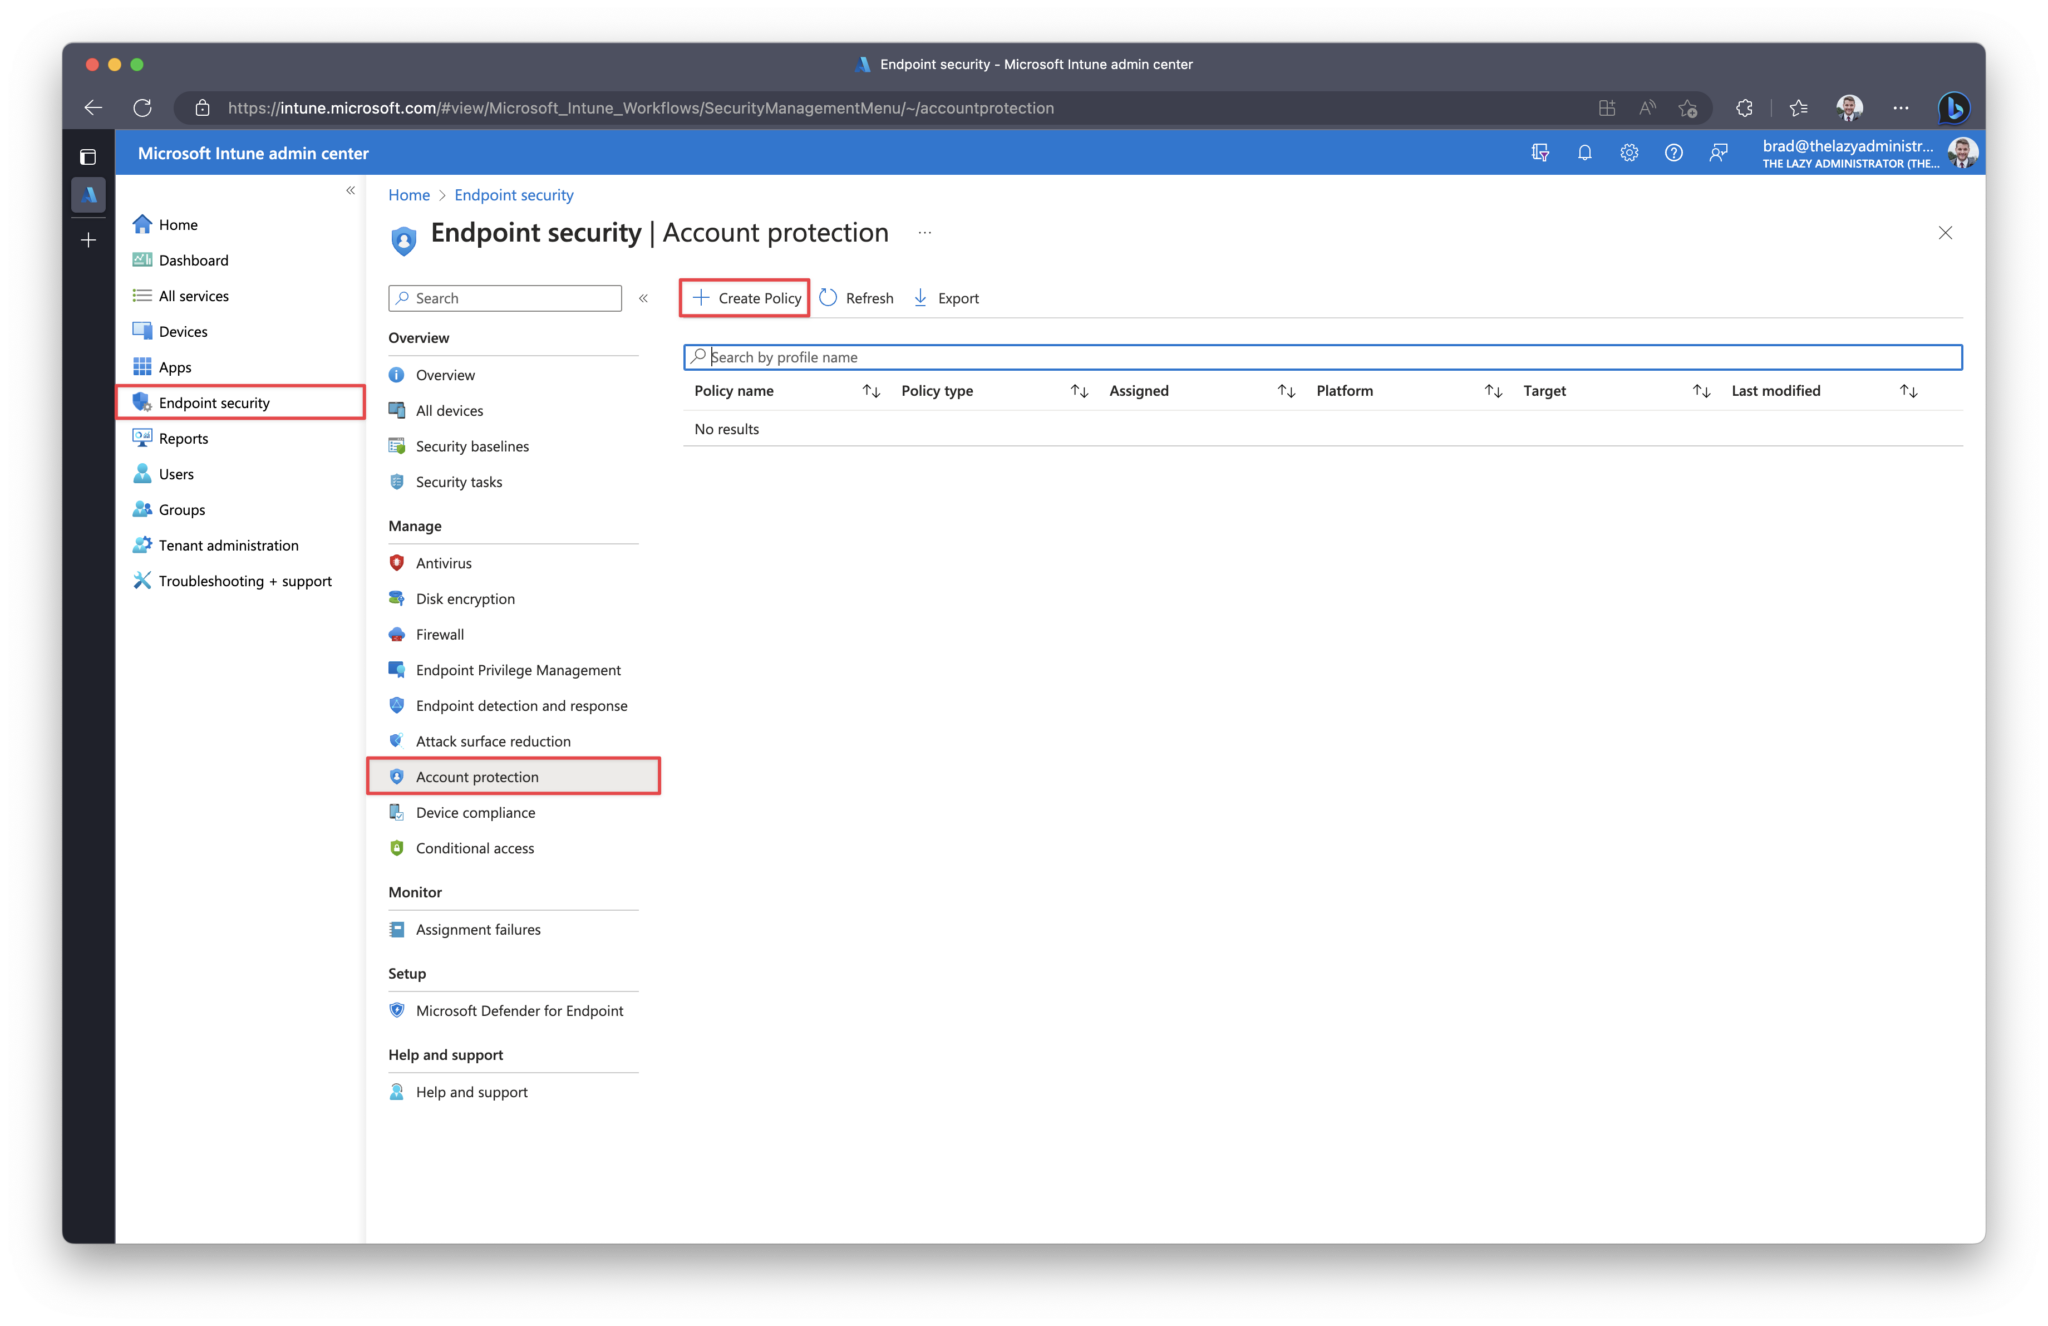Click the Bing sidebar icon
The image size is (2048, 1326).
pyautogui.click(x=1953, y=108)
